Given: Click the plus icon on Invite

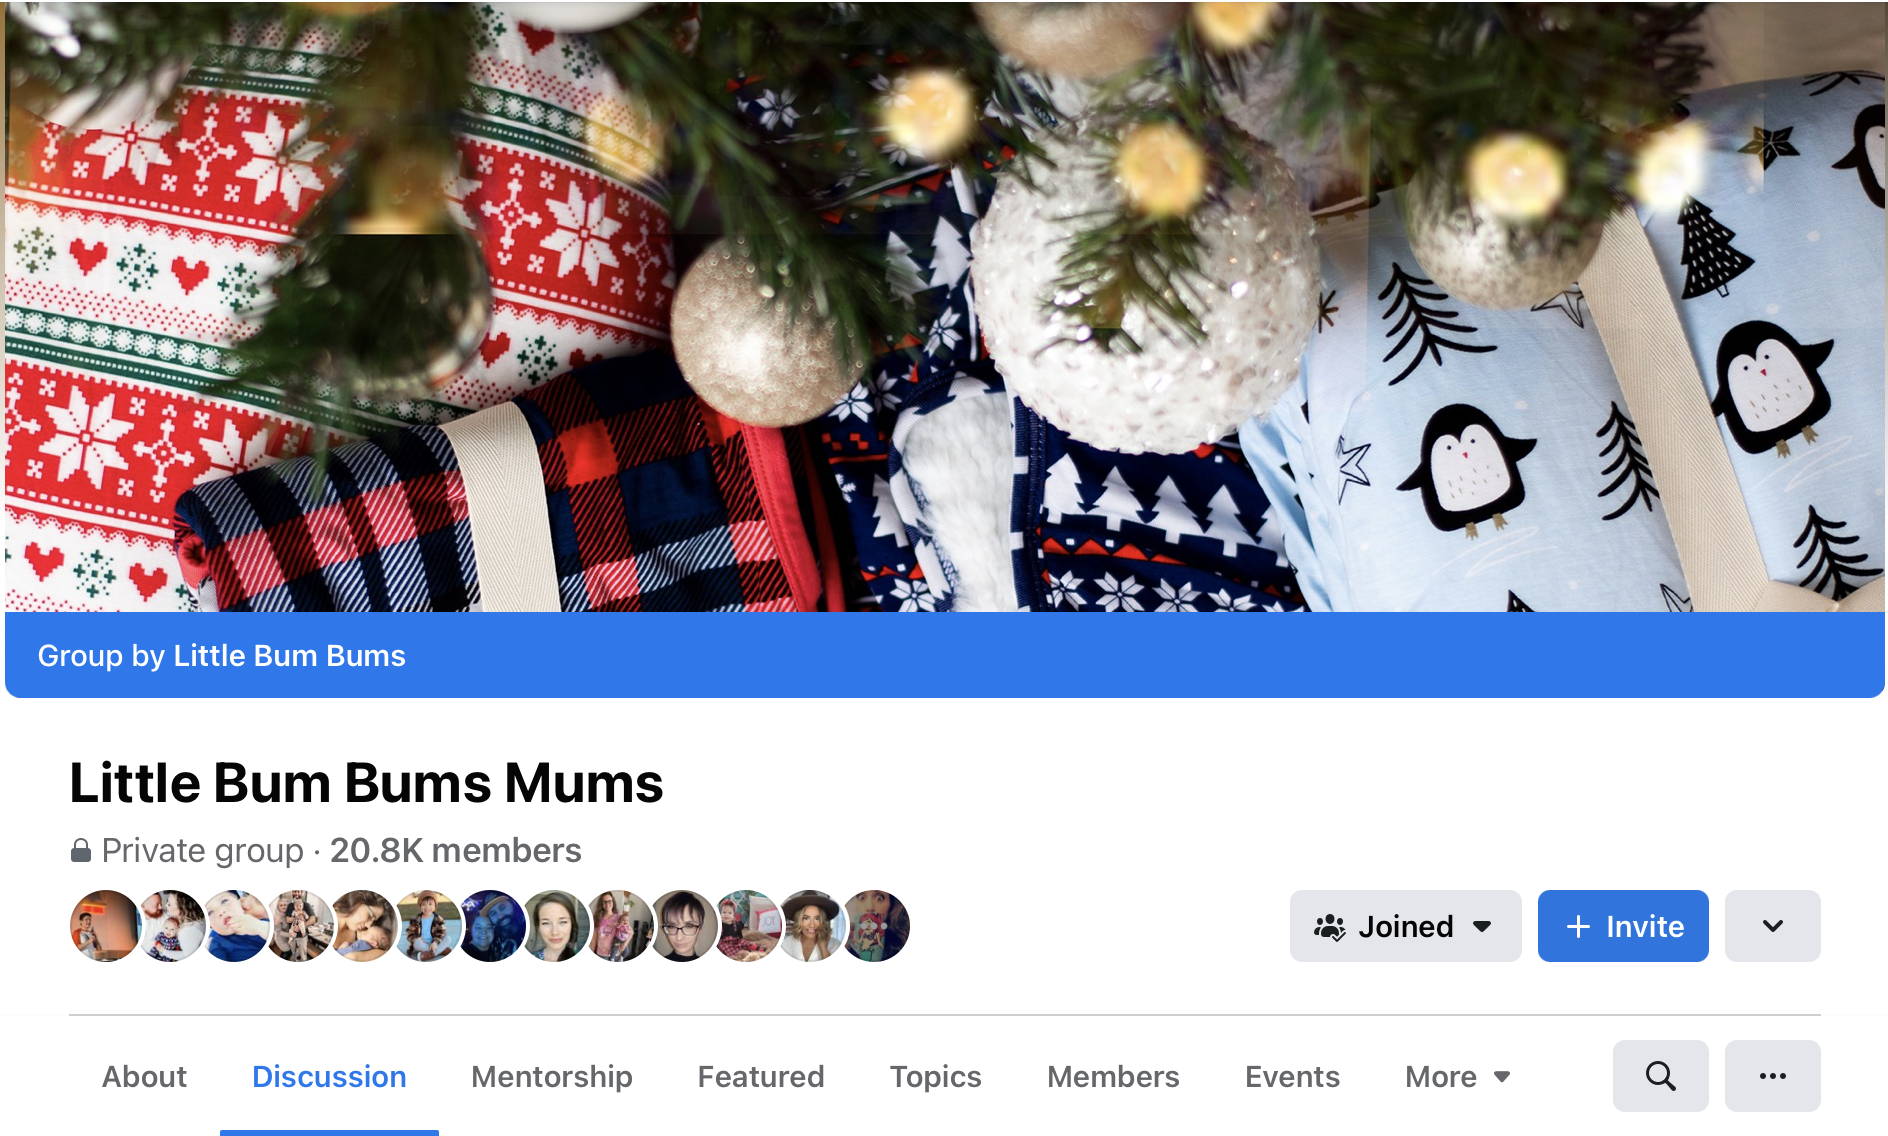Looking at the screenshot, I should click(x=1578, y=927).
